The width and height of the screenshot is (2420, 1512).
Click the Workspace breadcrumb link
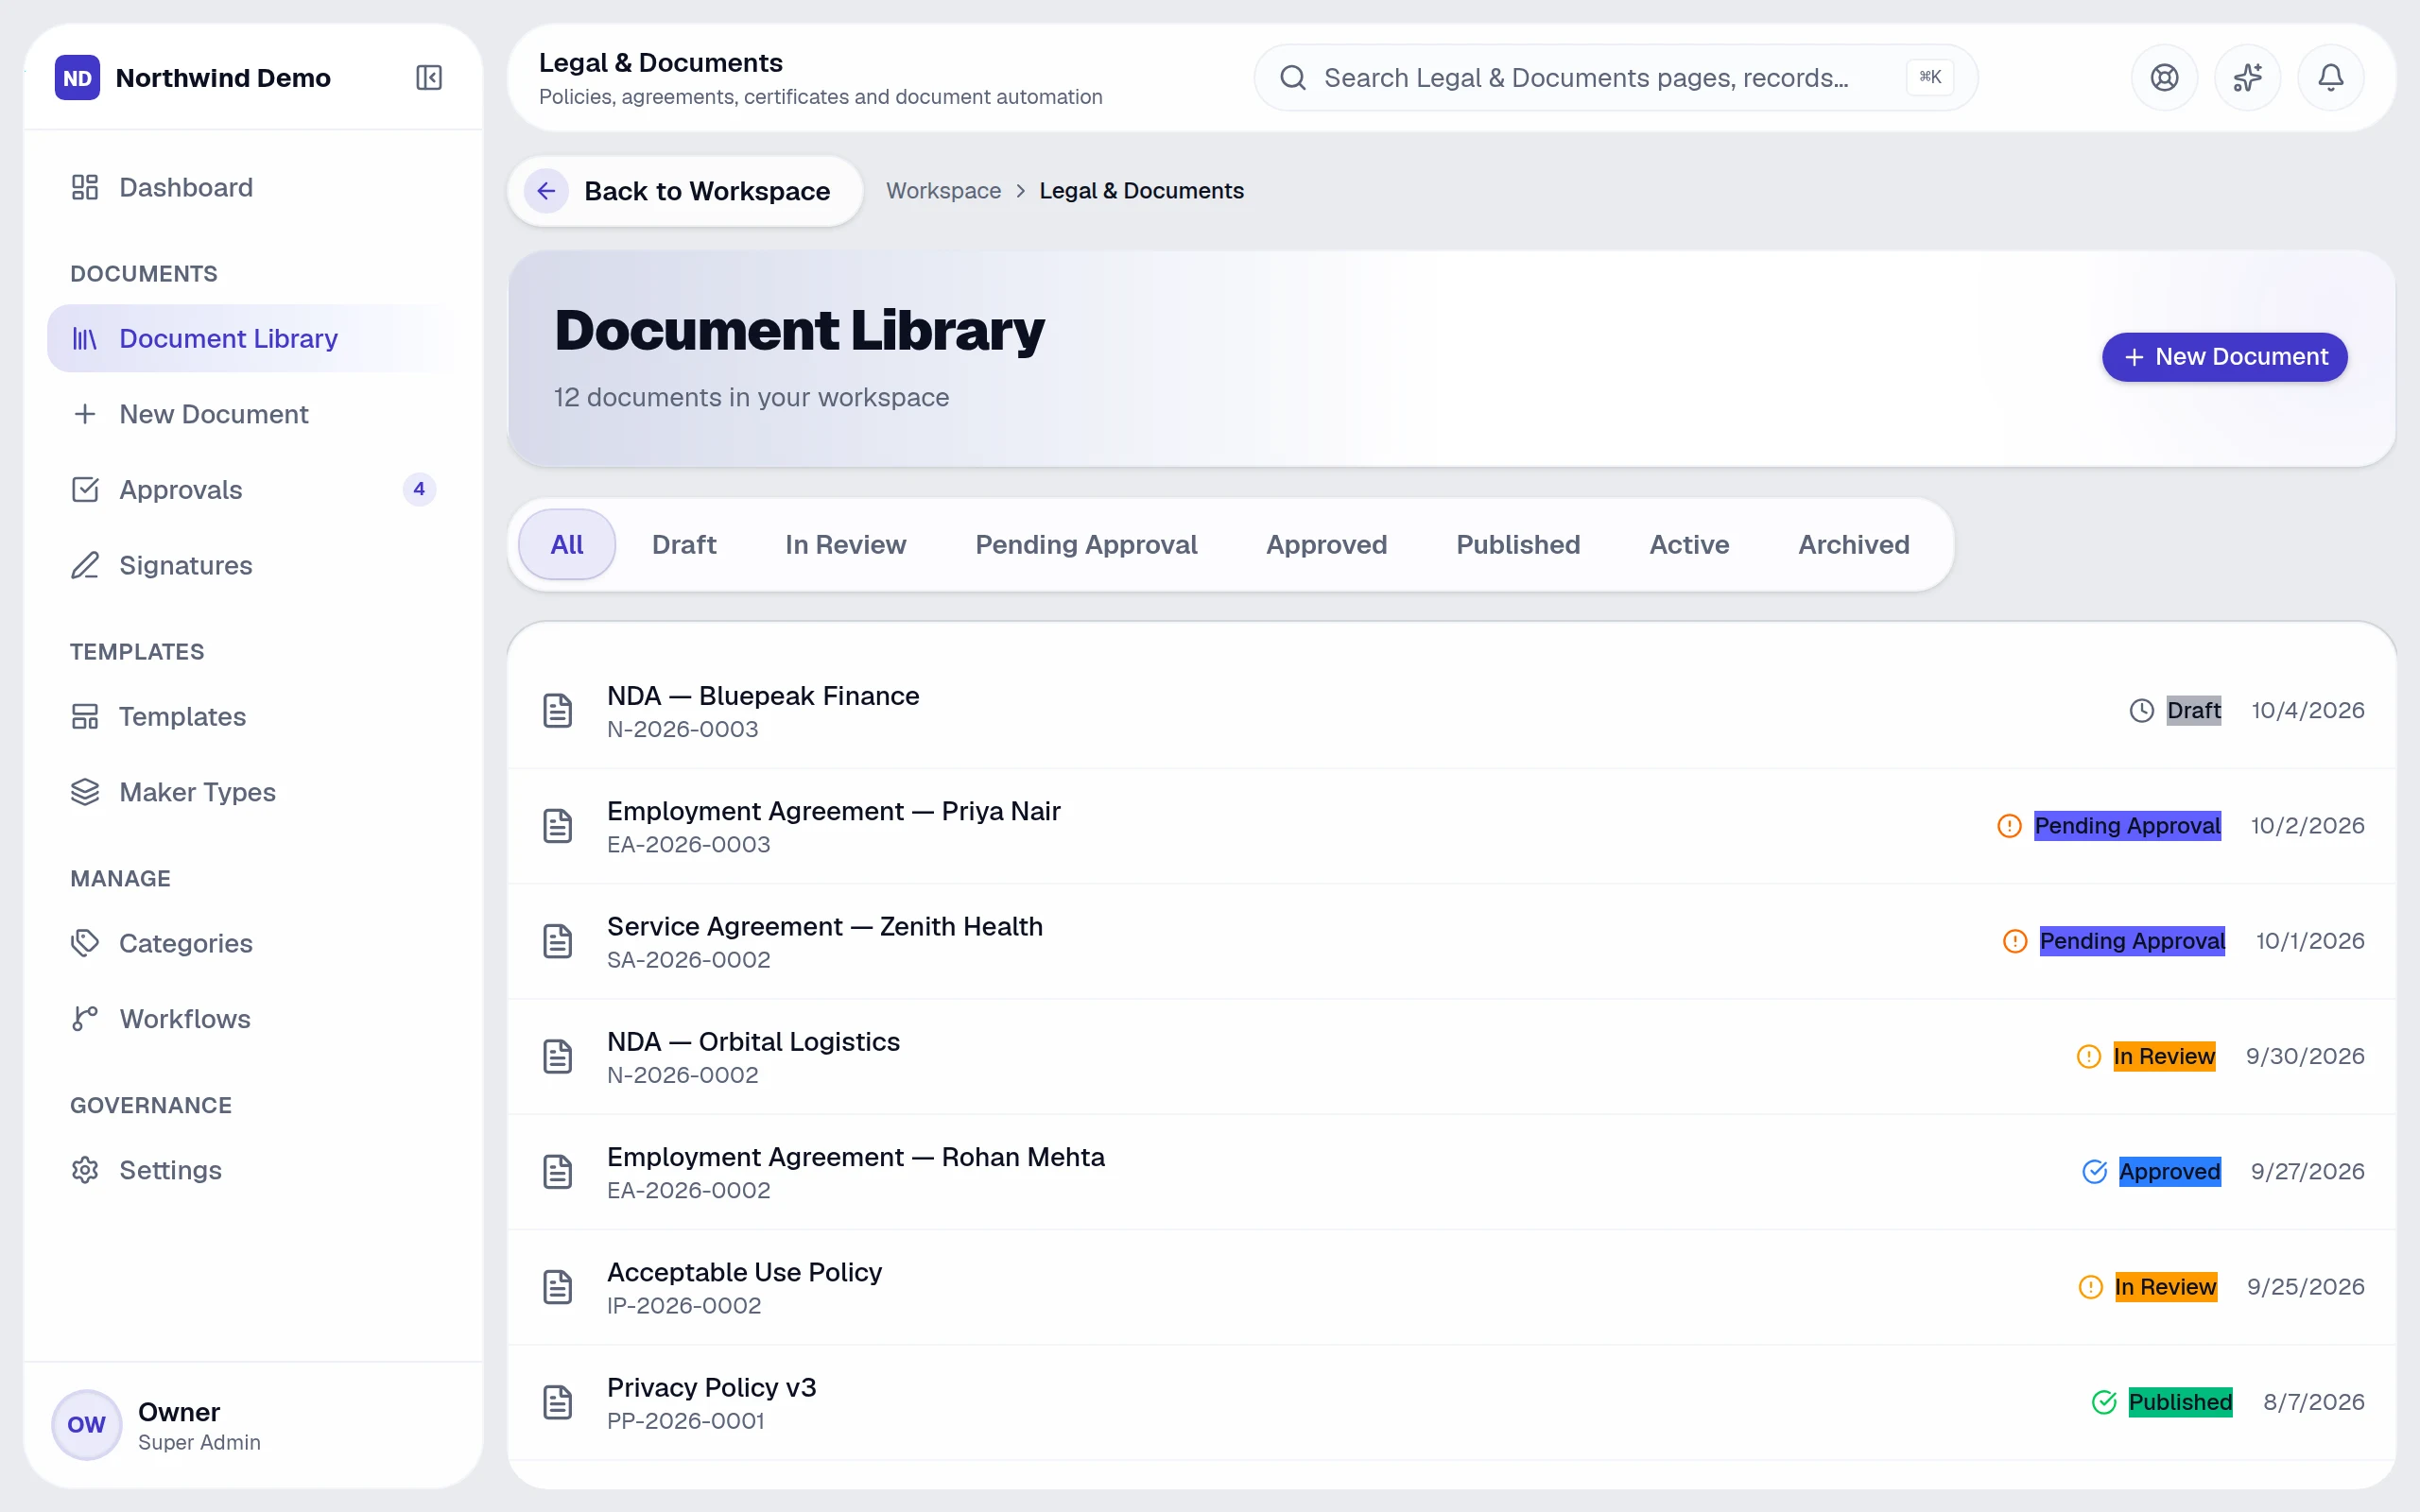943,191
